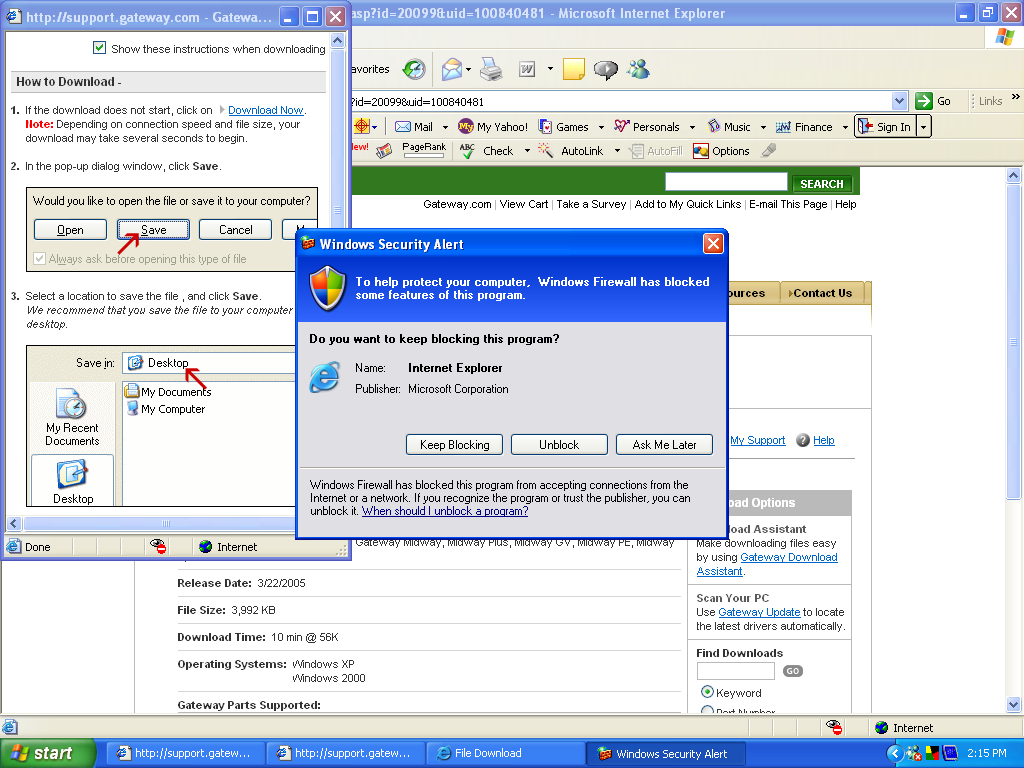
Task: Click the Messenger people toolbar icon
Action: coord(638,69)
